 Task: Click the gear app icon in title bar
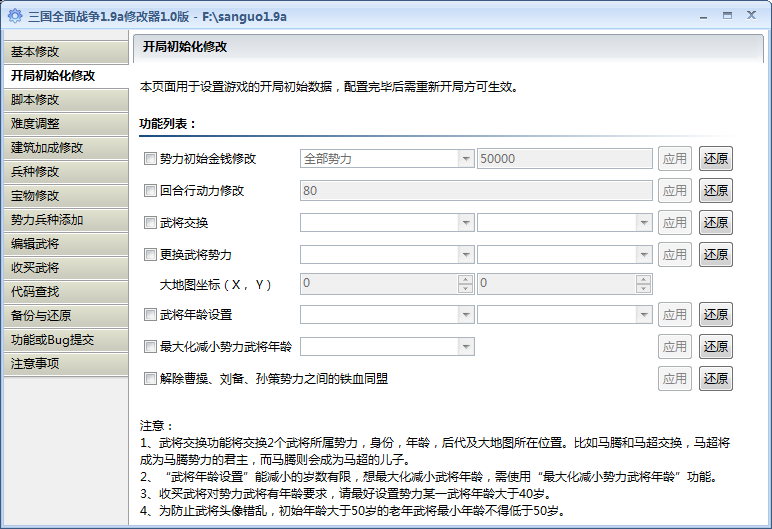tap(15, 16)
